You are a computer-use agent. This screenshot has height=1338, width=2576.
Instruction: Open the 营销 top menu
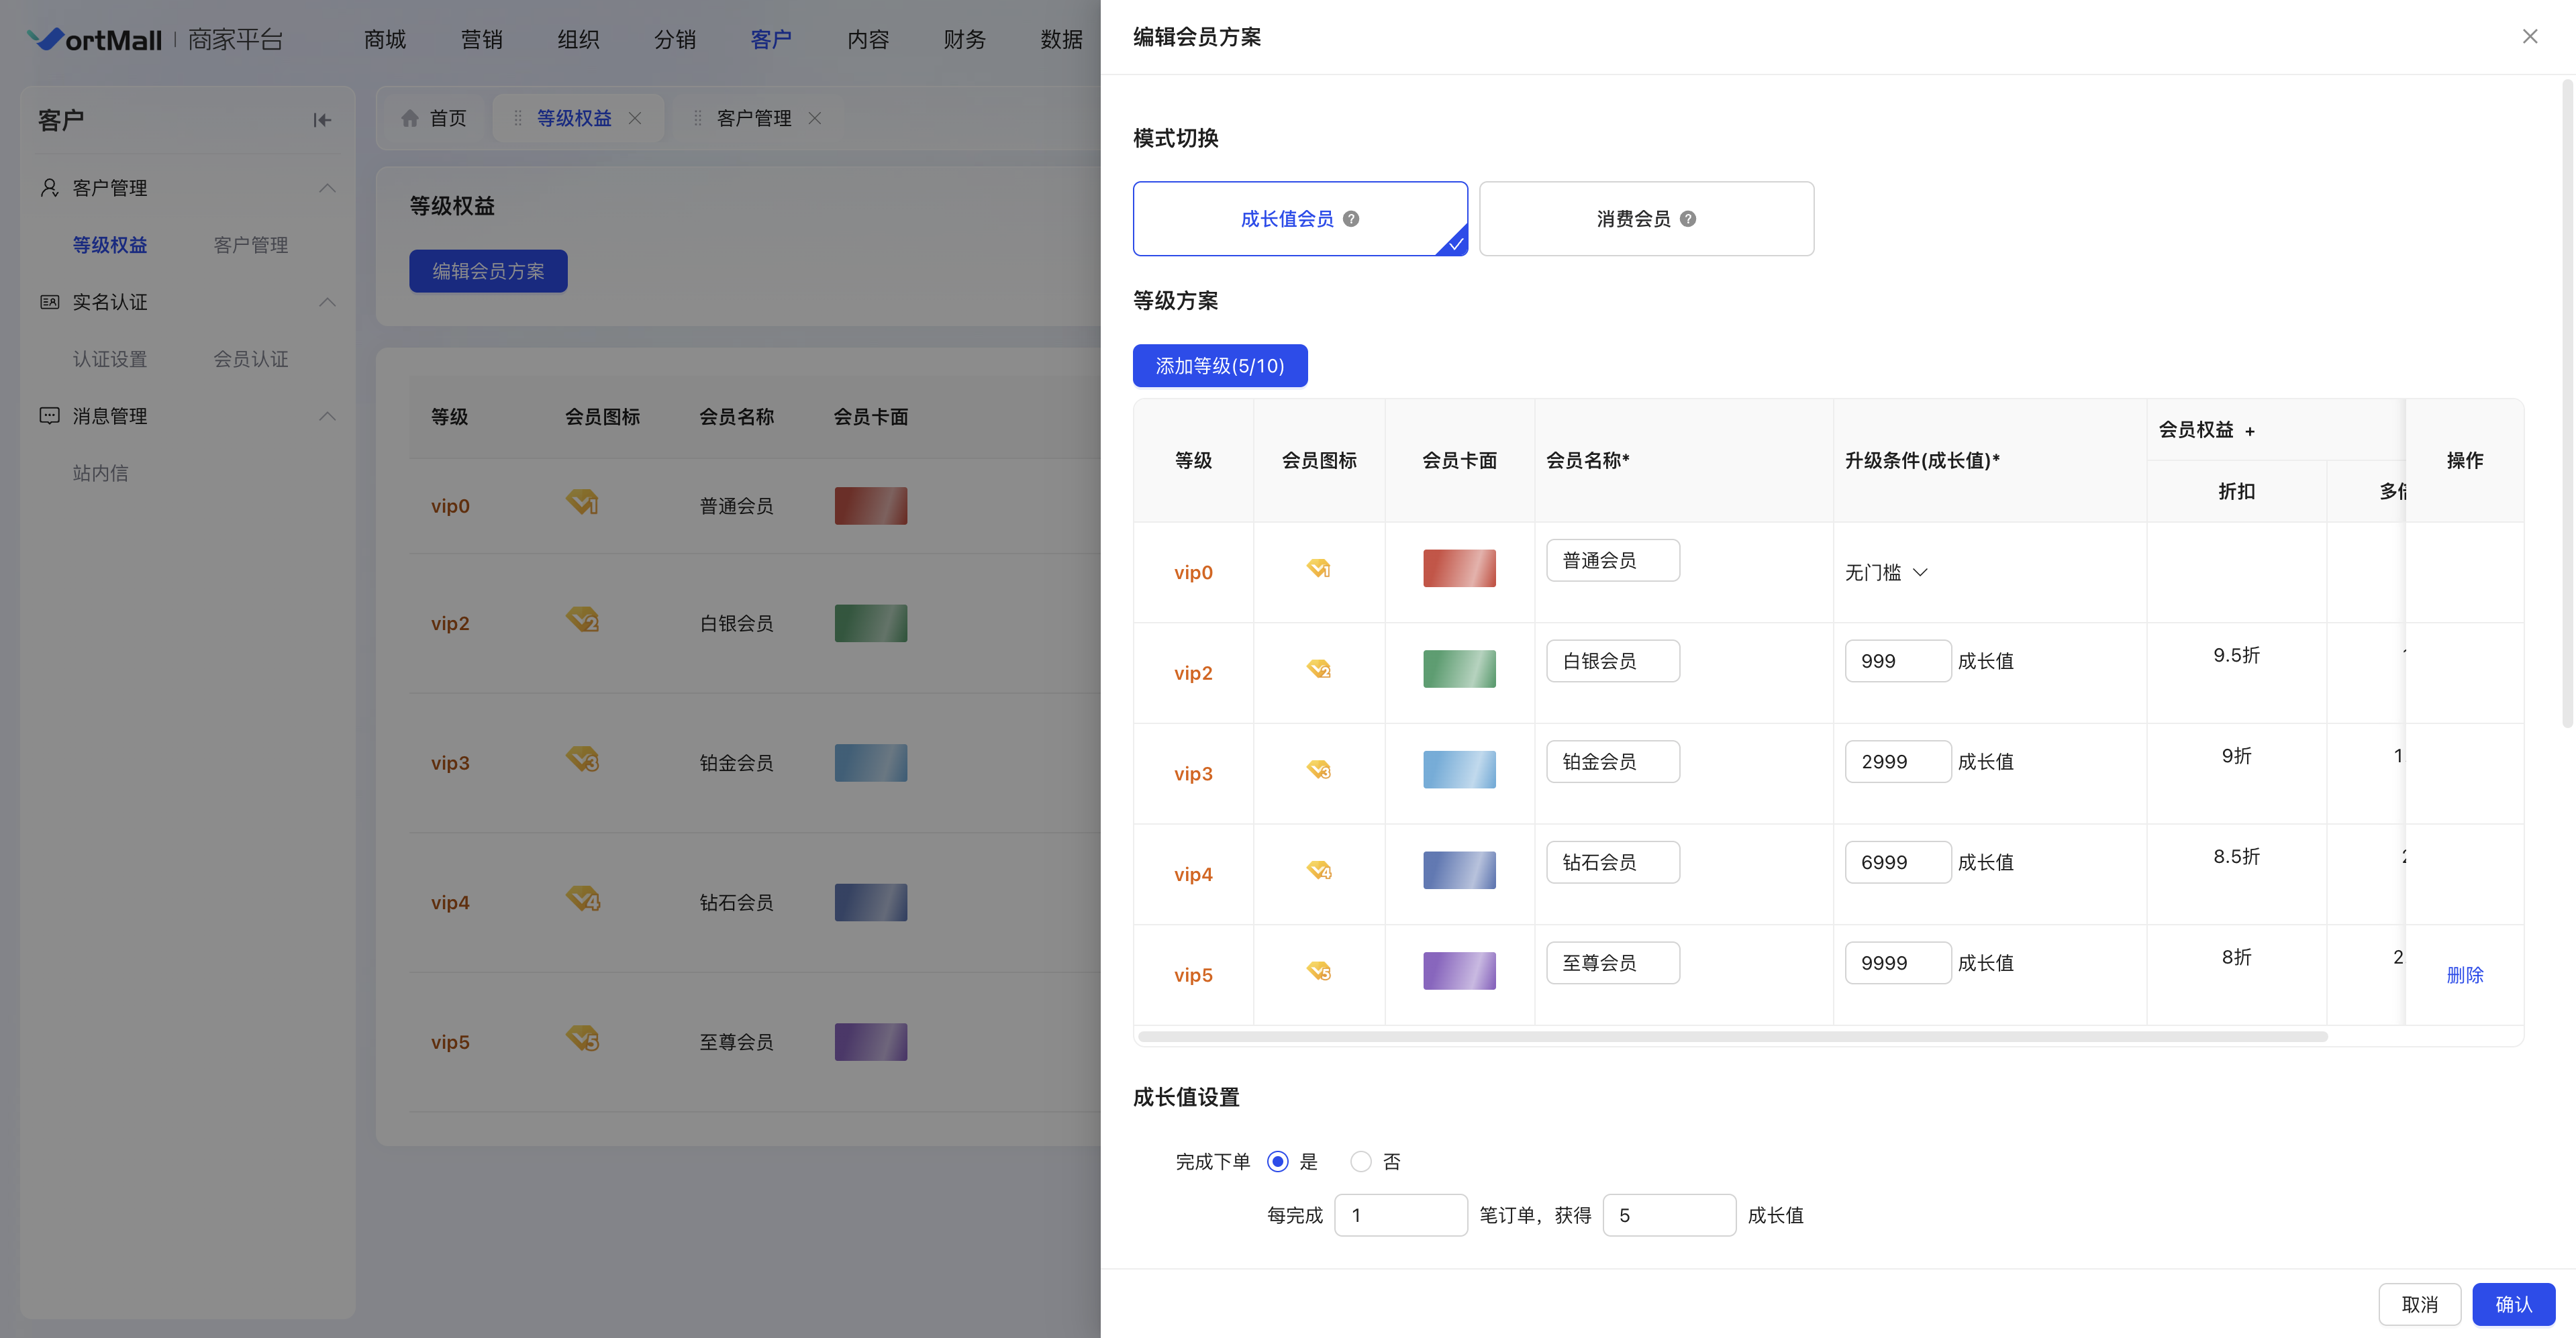[481, 40]
